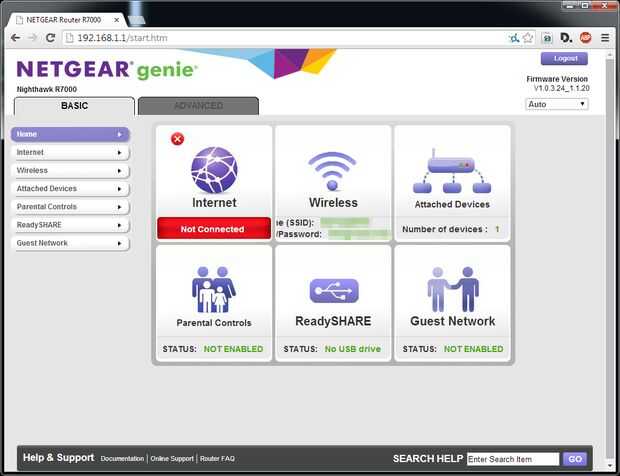Viewport: 620px width, 476px height.
Task: Click the Logout button
Action: (564, 59)
